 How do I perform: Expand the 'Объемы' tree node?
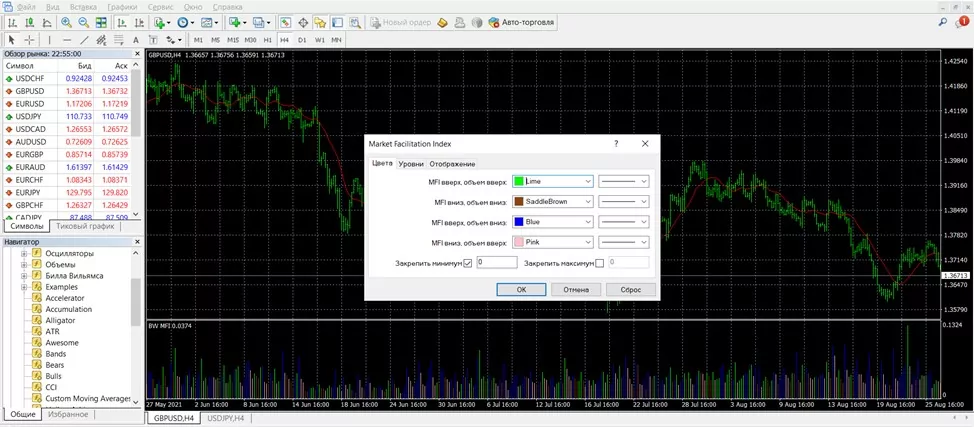pos(24,265)
